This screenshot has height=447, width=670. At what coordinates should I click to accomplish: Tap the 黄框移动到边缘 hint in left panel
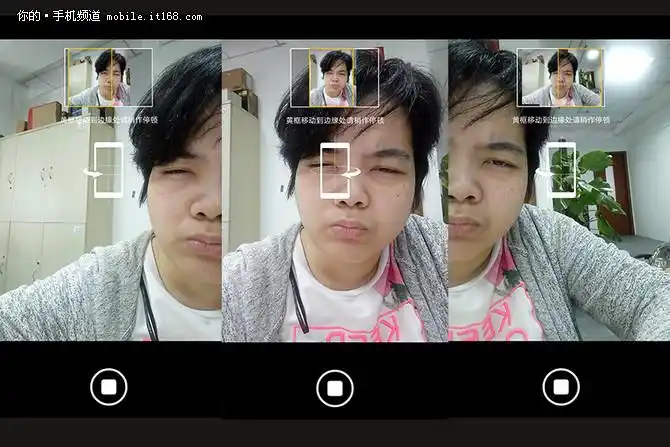point(110,119)
